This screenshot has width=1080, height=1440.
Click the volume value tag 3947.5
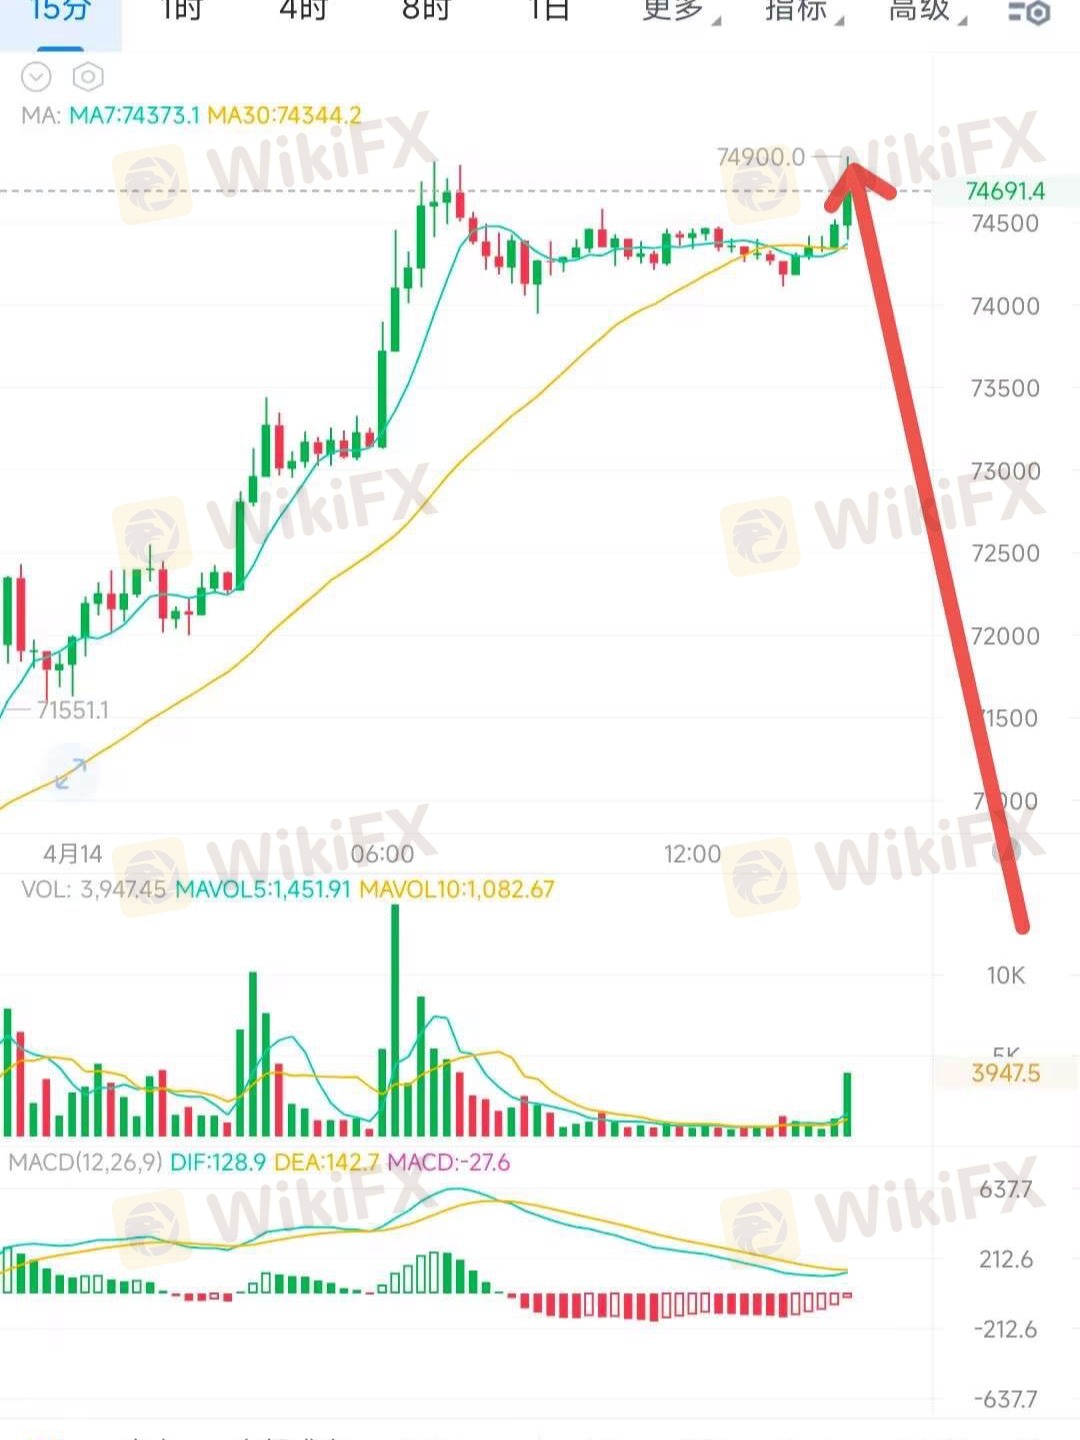(1005, 1073)
